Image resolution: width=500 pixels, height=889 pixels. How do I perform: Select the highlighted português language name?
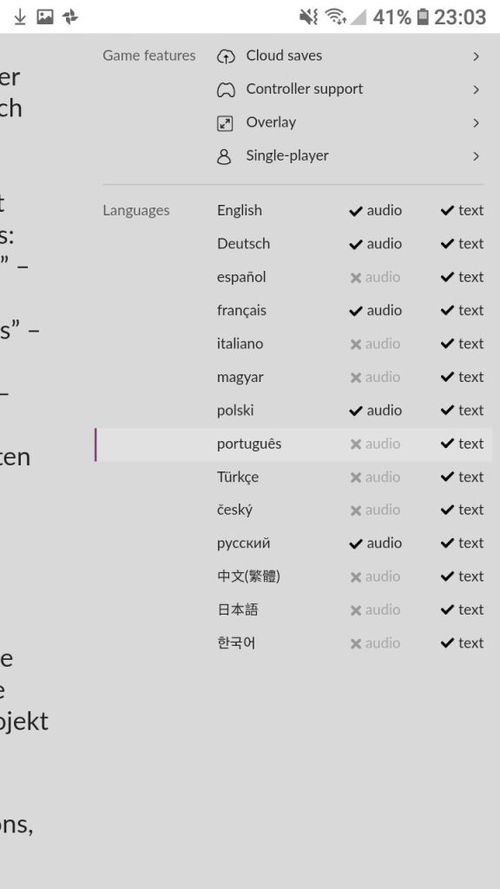click(249, 444)
